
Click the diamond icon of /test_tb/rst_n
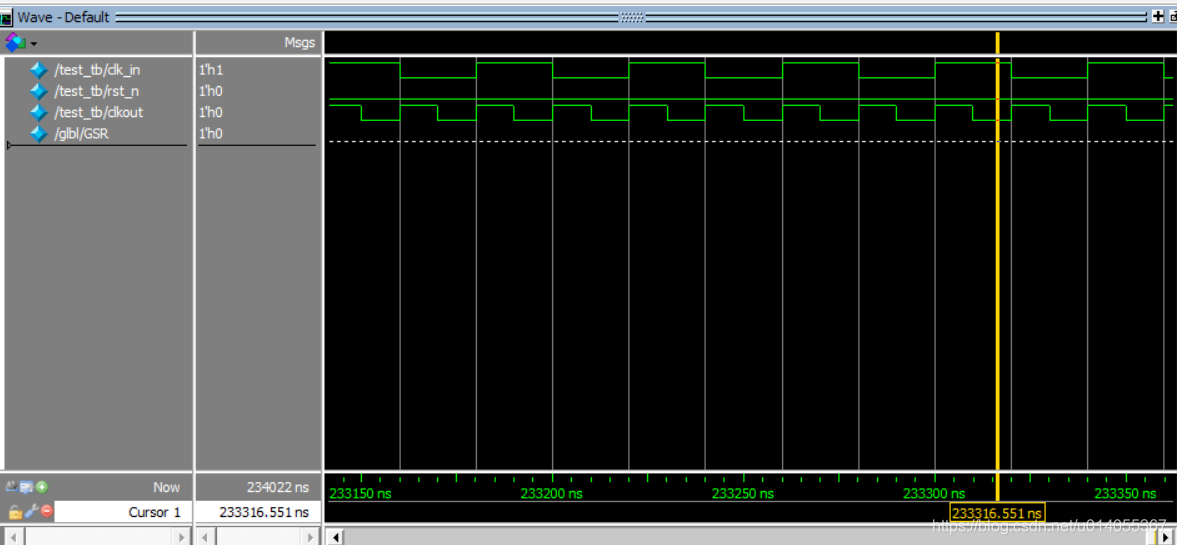(x=38, y=92)
